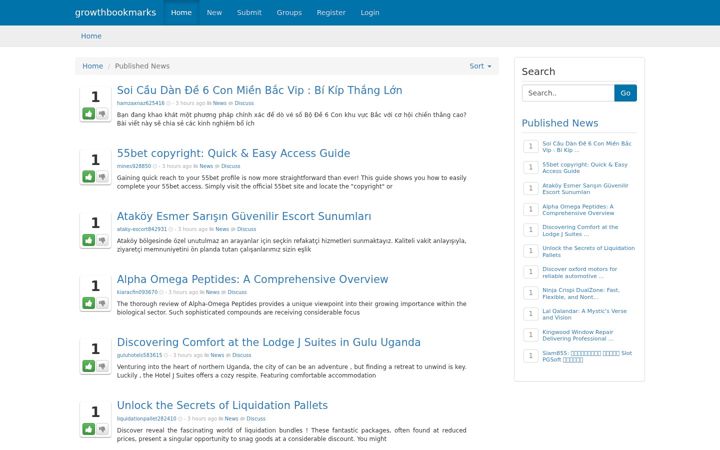Image resolution: width=720 pixels, height=450 pixels.
Task: Click News category under Soi Cầu Dàn Đề post
Action: 219,103
